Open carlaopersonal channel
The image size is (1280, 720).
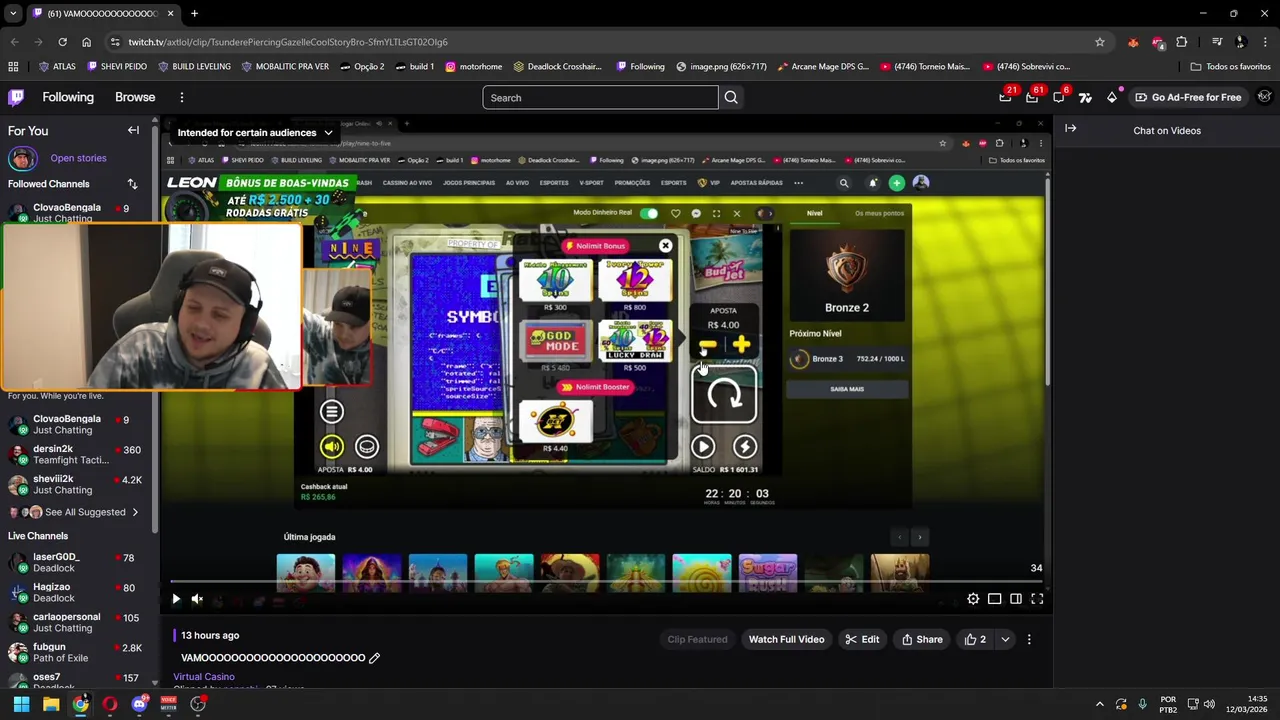click(x=76, y=623)
